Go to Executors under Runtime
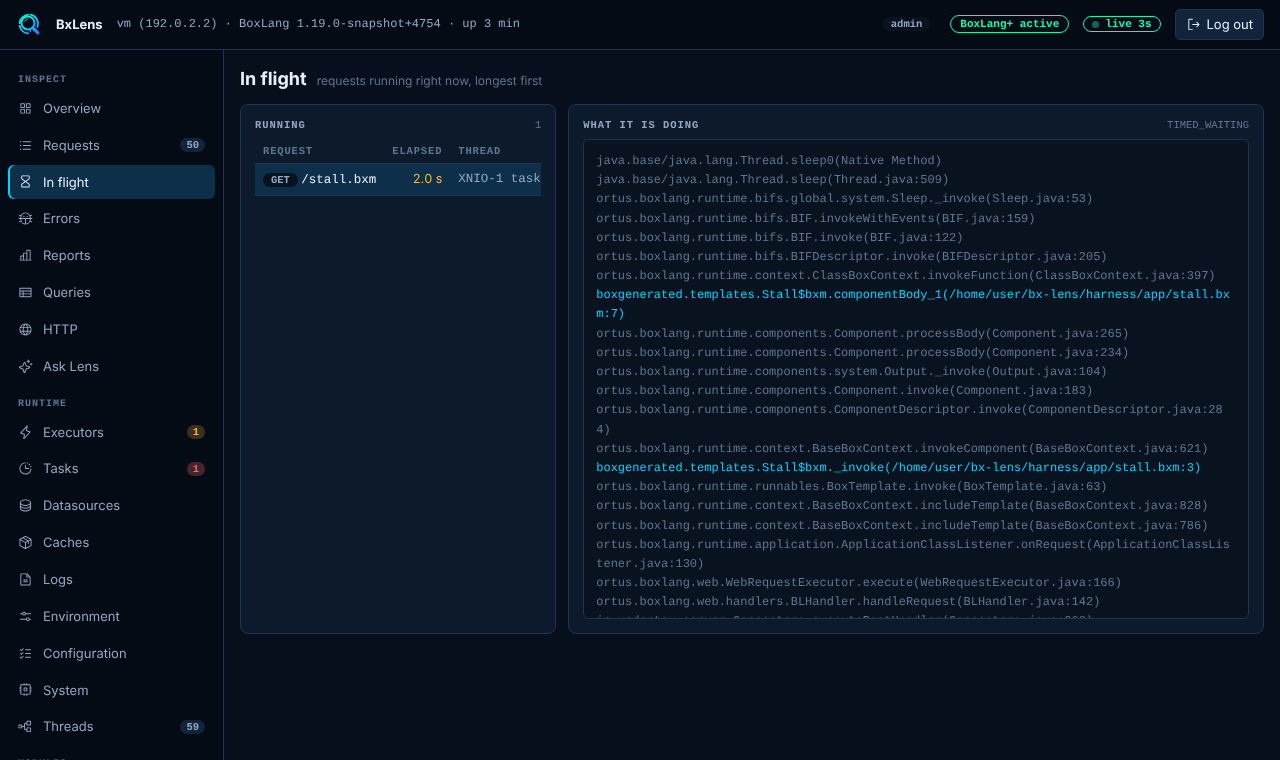The height and width of the screenshot is (760, 1280). (111, 432)
